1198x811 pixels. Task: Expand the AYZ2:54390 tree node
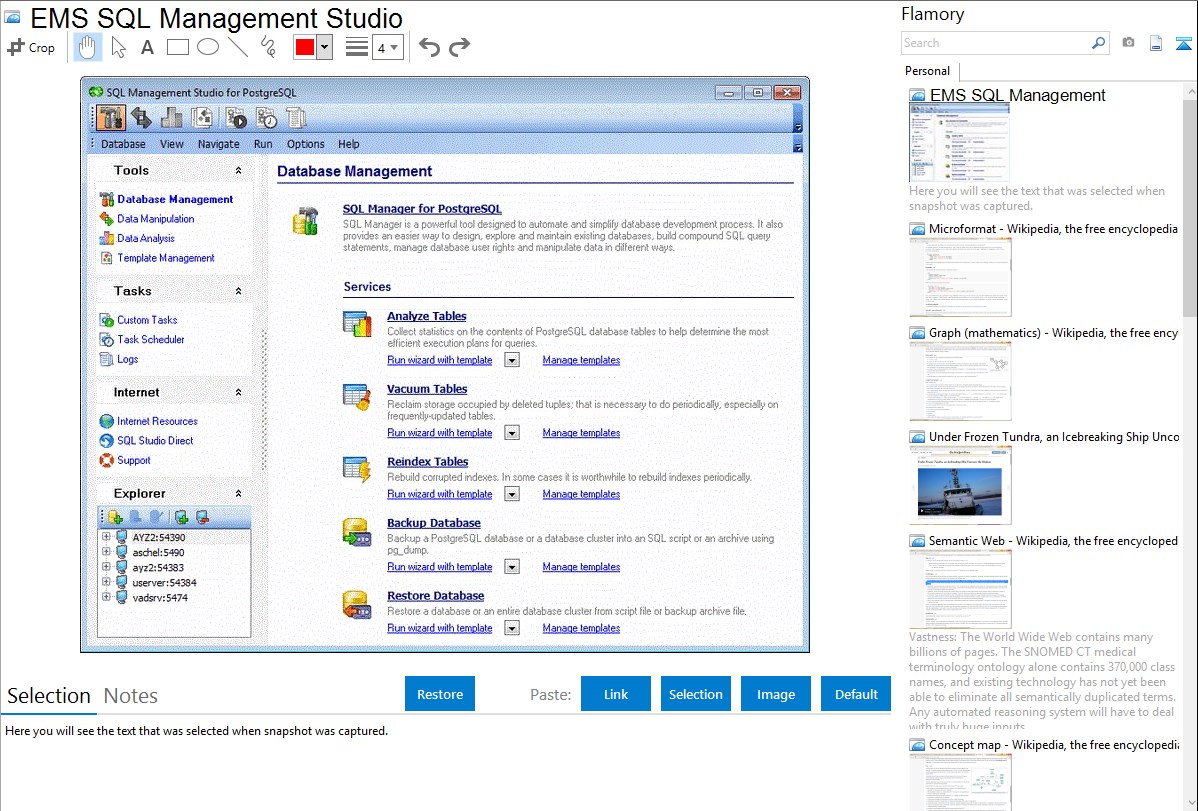coord(106,537)
